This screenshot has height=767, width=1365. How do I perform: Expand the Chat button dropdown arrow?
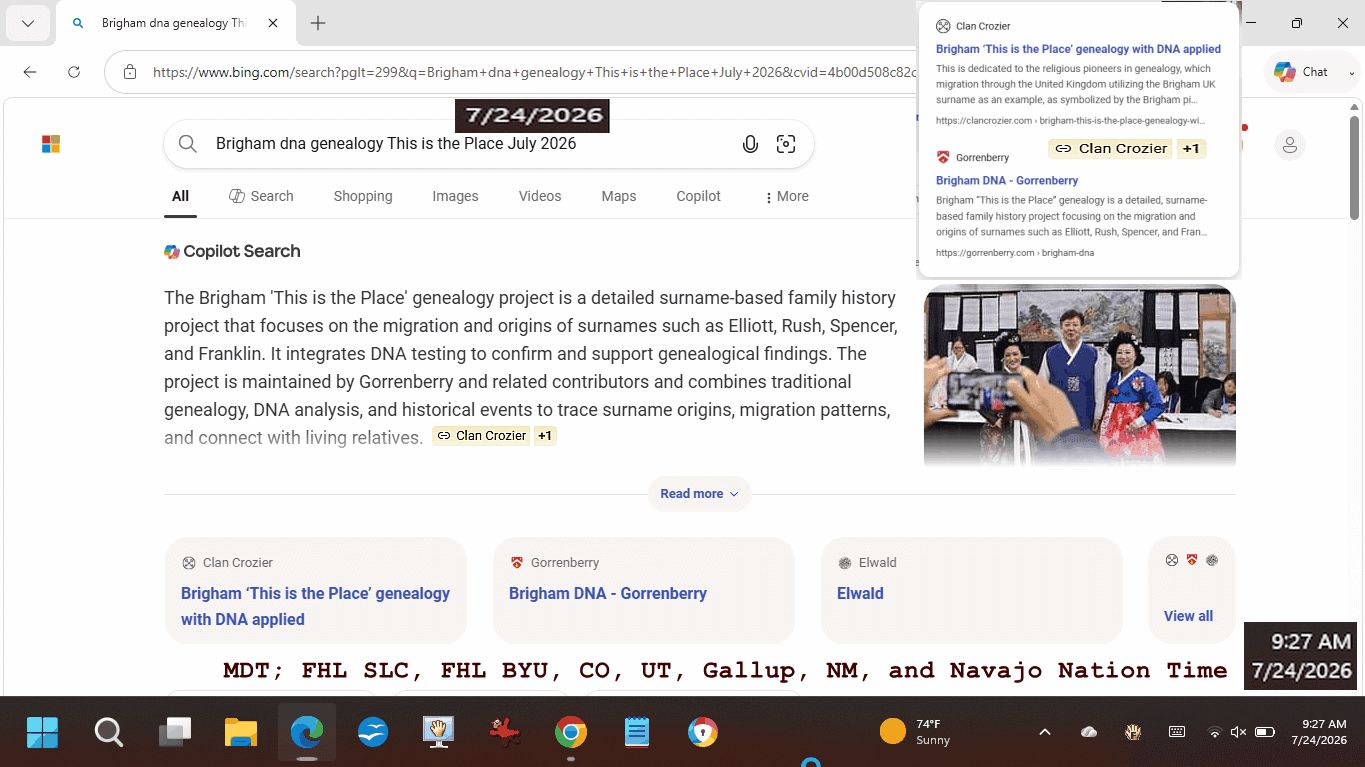tap(1352, 72)
